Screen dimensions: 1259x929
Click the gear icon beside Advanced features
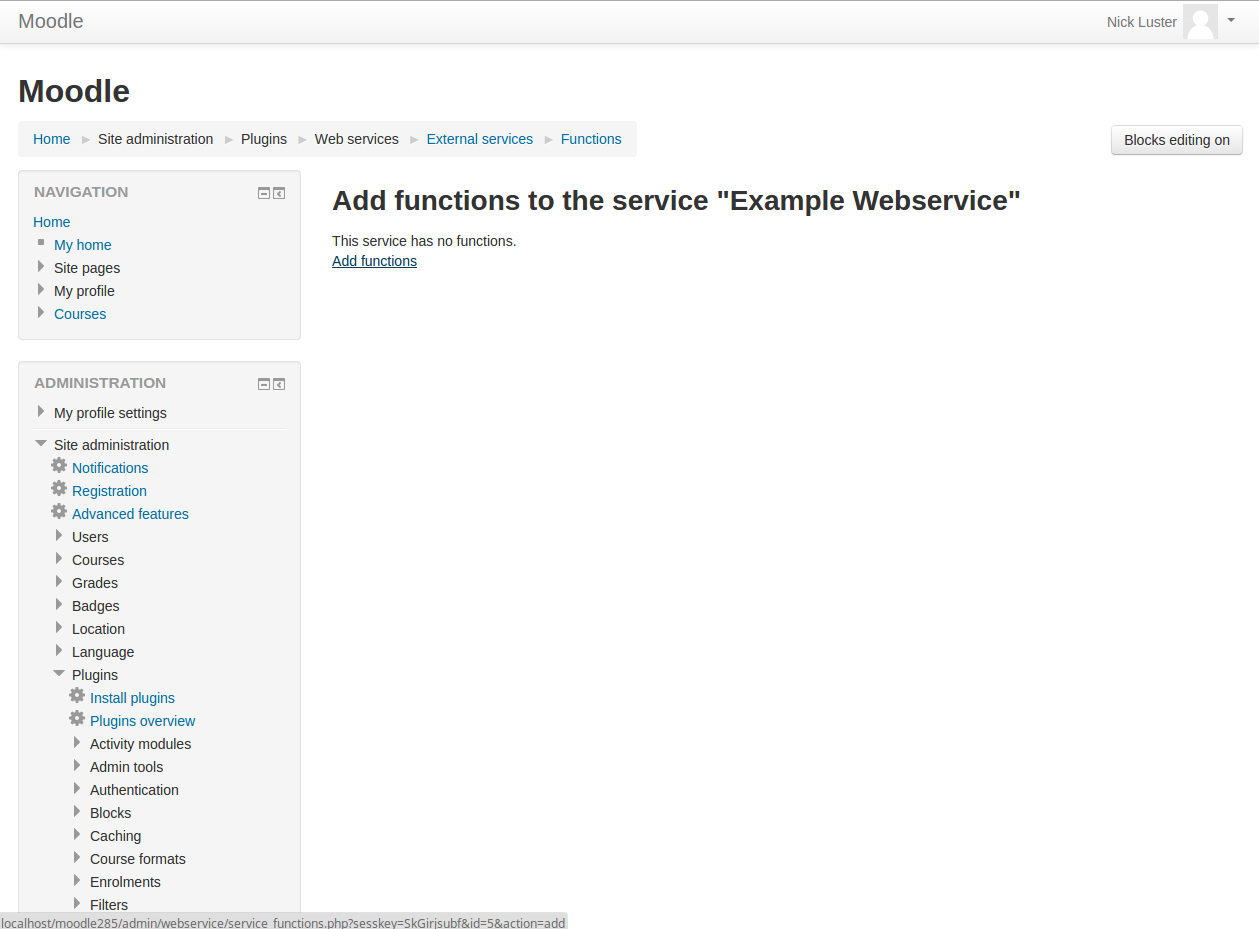(x=59, y=512)
